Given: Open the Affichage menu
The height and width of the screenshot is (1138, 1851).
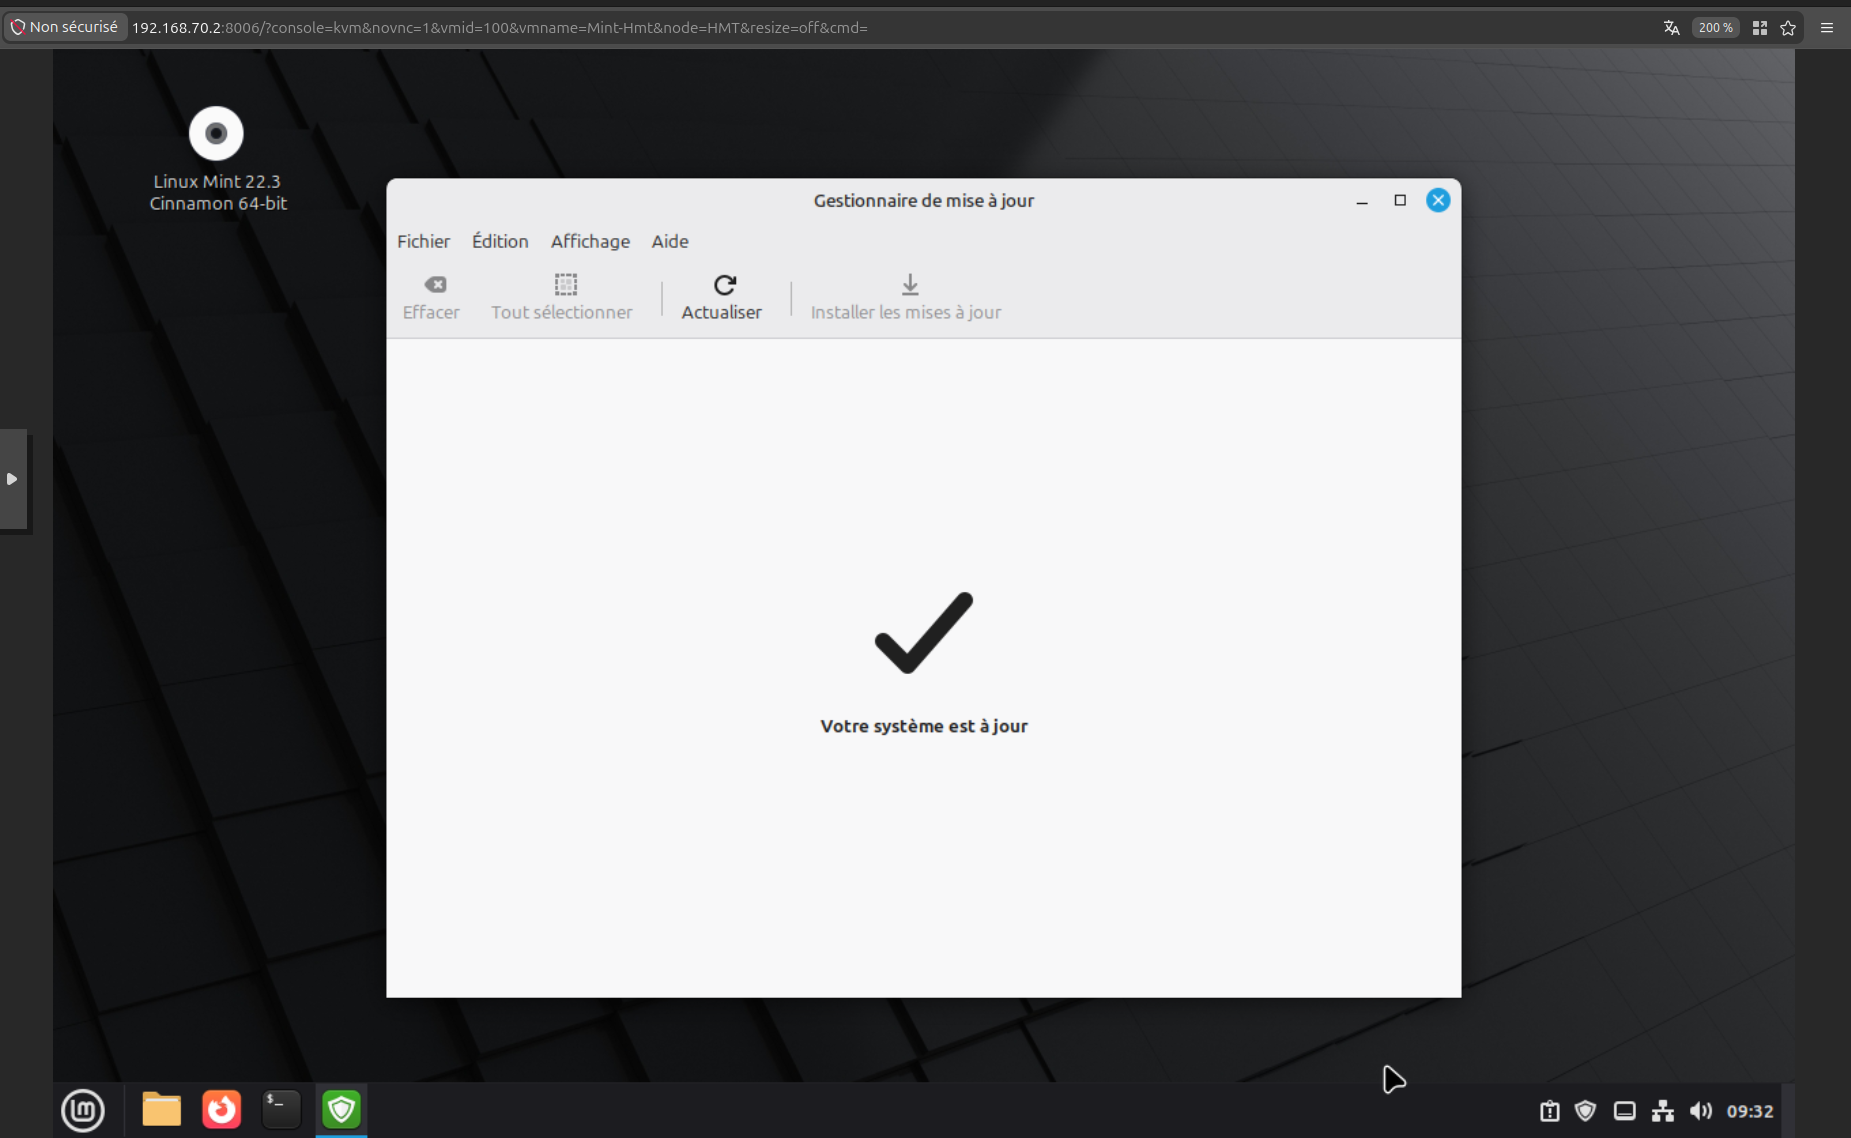Looking at the screenshot, I should [x=590, y=241].
